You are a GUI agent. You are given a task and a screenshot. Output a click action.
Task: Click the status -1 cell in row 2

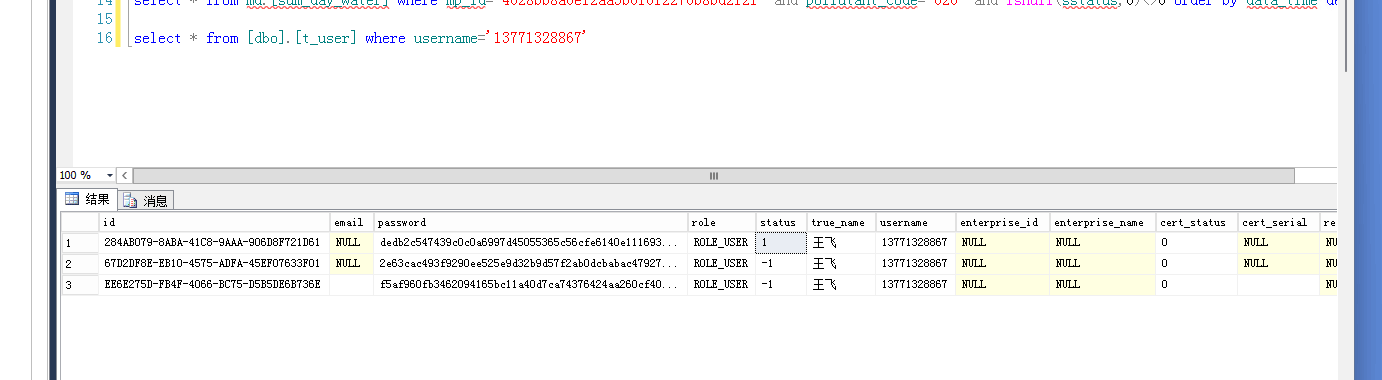781,263
